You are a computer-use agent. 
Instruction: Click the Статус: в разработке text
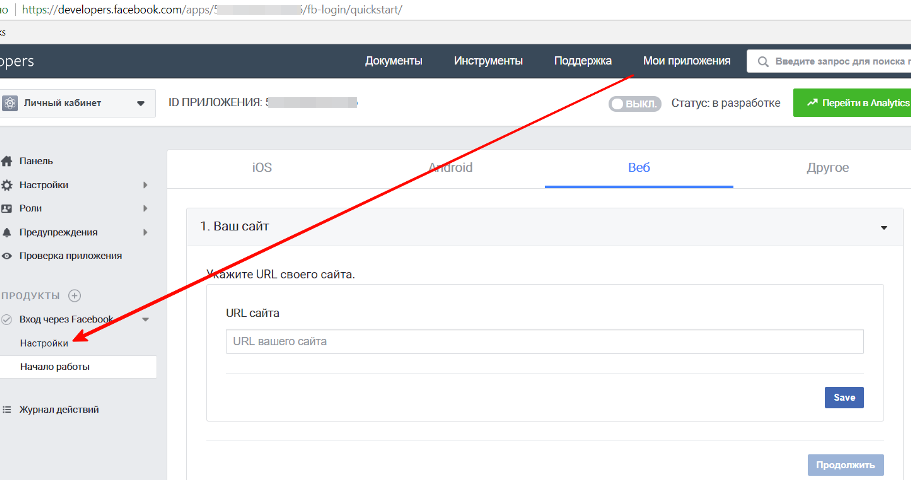tap(726, 103)
